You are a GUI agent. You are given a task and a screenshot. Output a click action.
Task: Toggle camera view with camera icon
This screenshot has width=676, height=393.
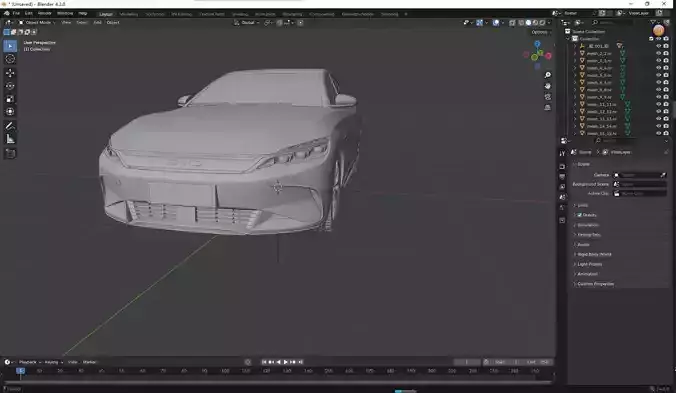(548, 97)
